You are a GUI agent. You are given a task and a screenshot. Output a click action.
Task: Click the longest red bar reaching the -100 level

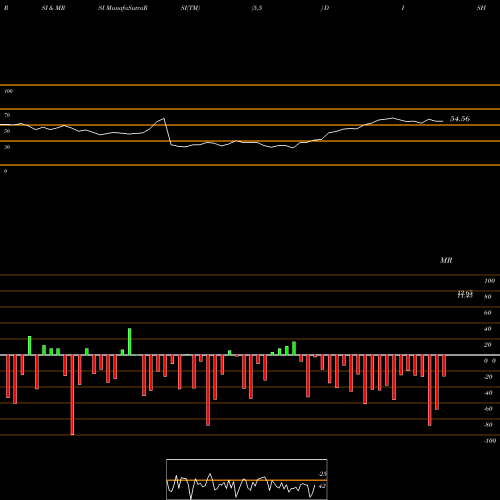(x=72, y=395)
